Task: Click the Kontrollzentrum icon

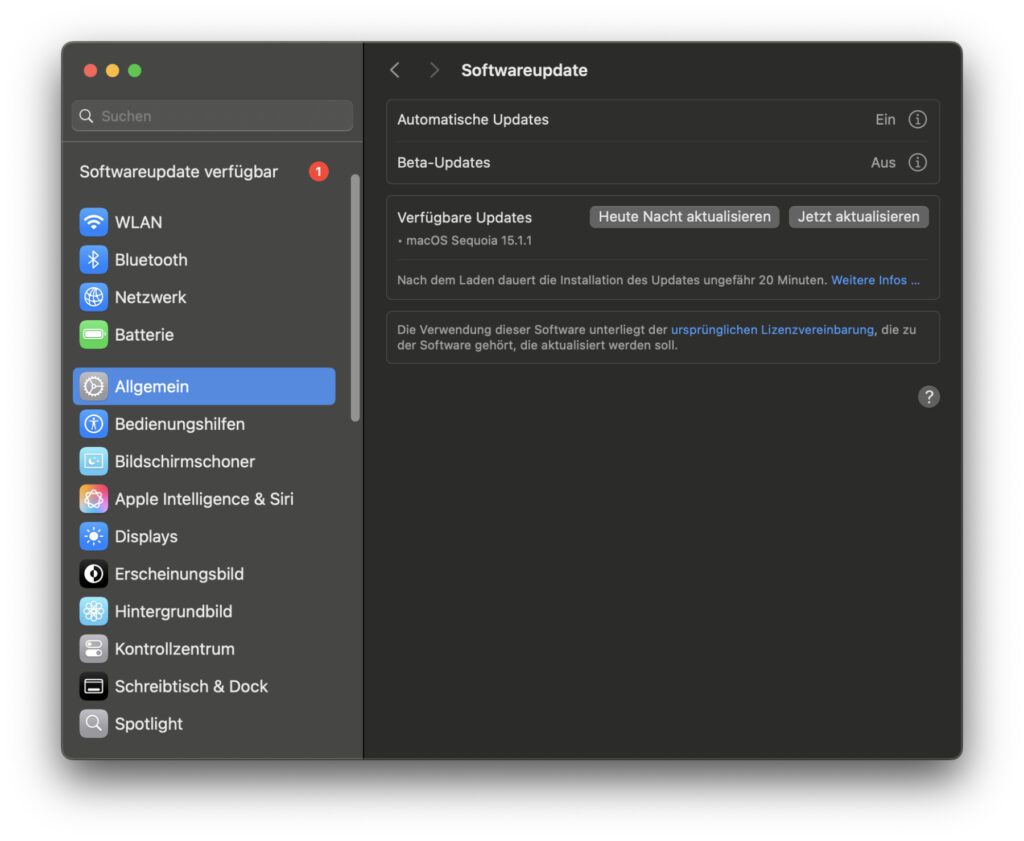Action: [x=94, y=649]
